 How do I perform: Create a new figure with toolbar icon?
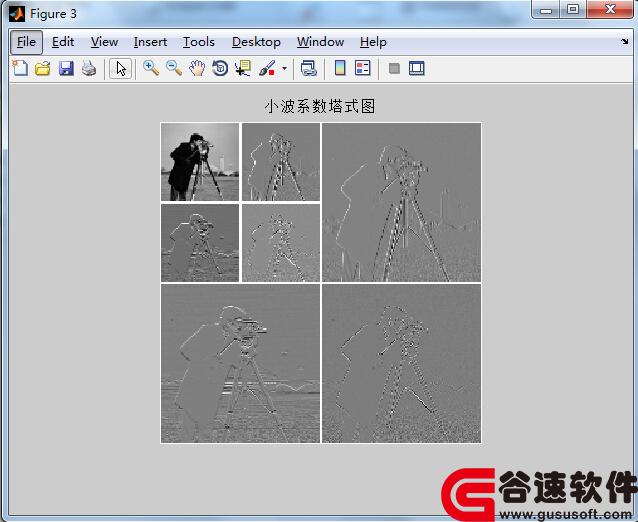(x=20, y=68)
